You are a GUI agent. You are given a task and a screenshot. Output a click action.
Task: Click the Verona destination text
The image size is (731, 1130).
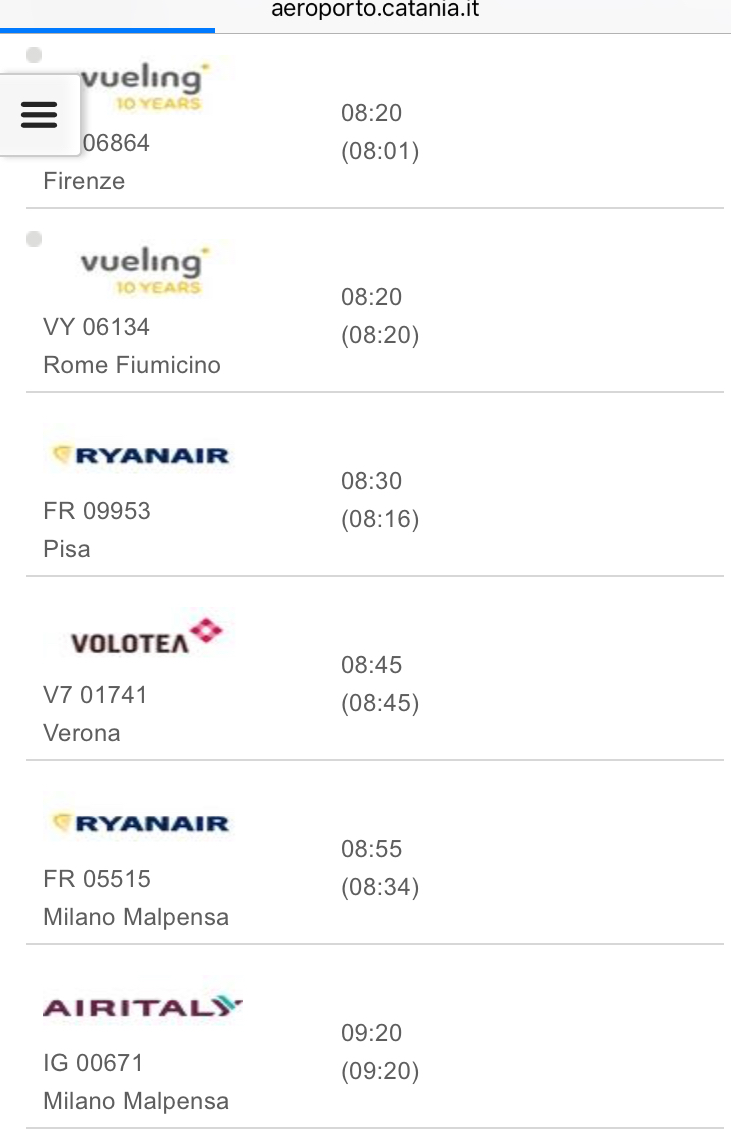82,733
